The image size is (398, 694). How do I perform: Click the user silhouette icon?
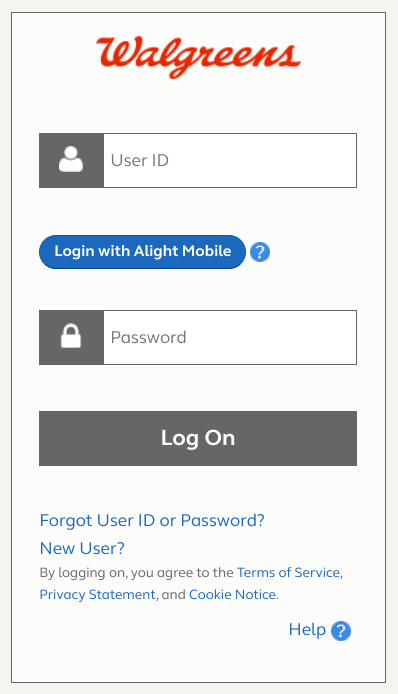click(71, 159)
